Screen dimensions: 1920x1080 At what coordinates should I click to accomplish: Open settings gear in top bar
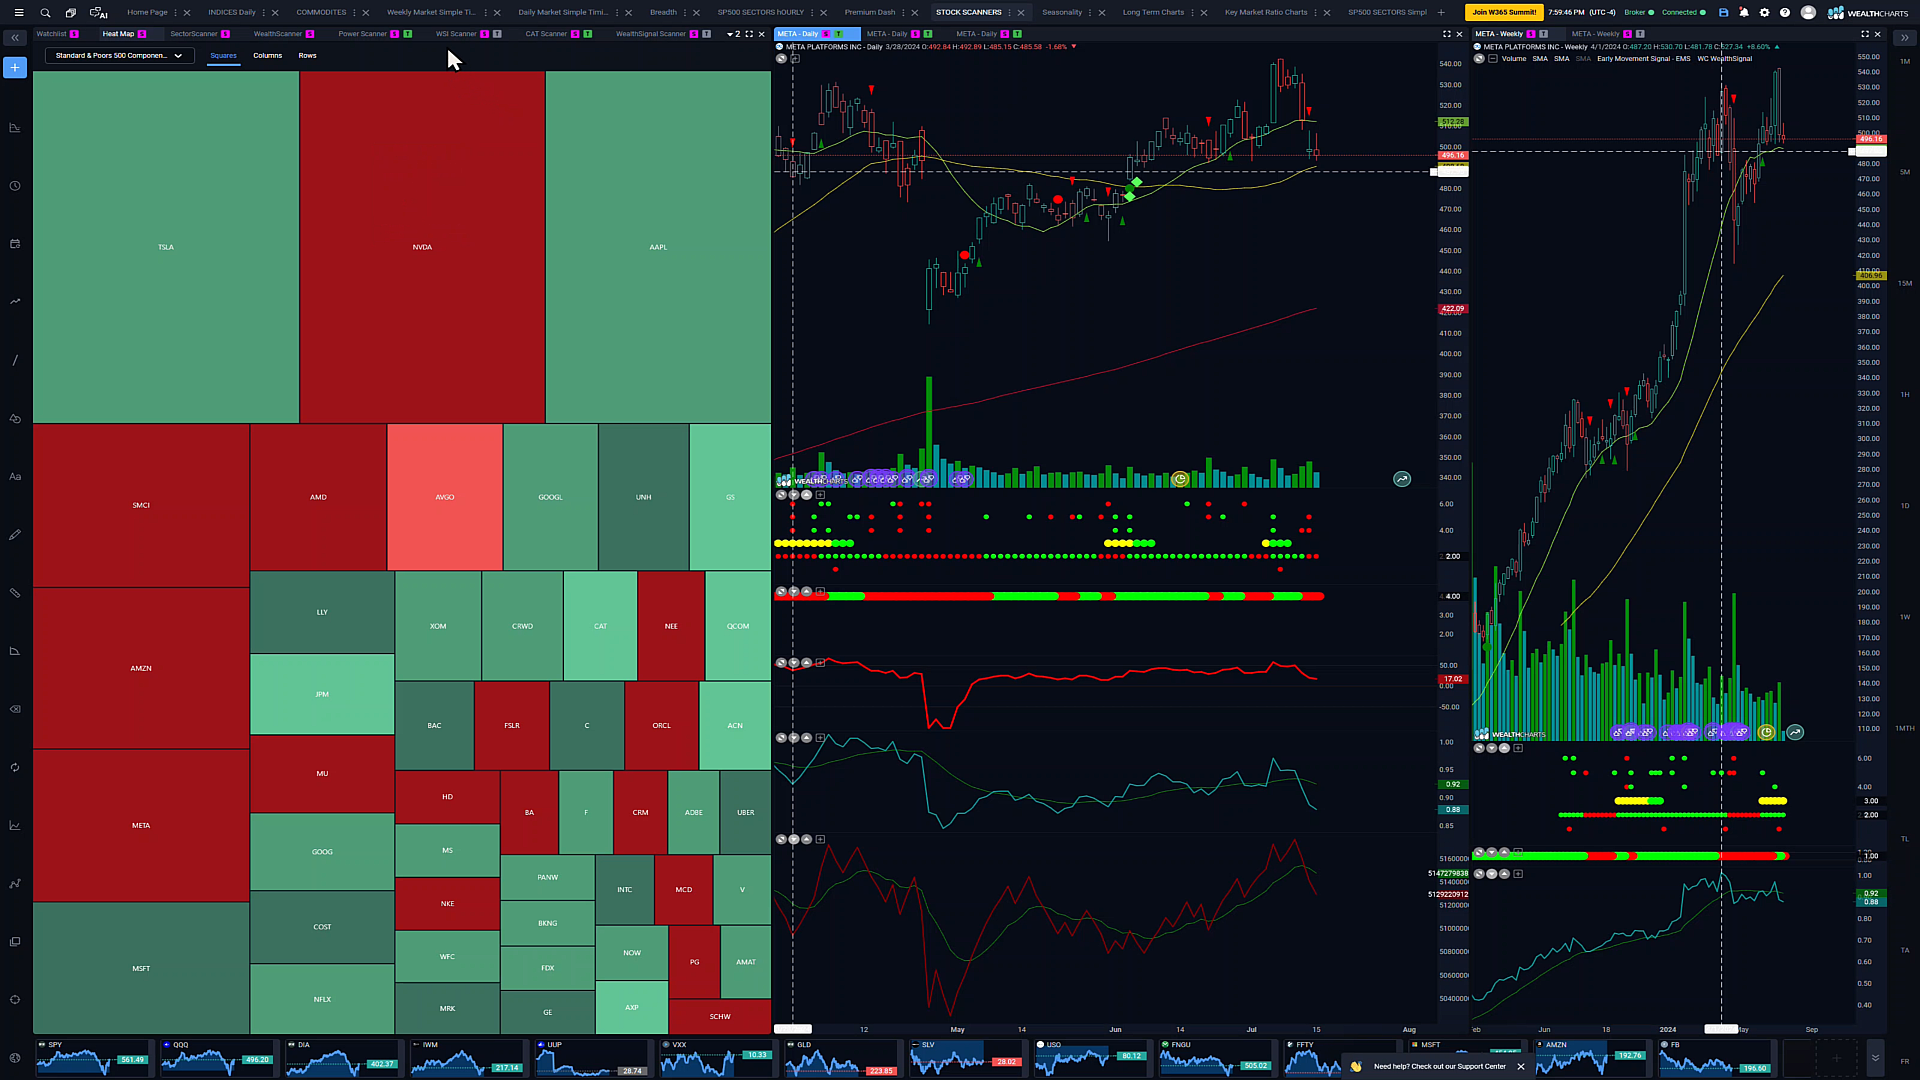pyautogui.click(x=1764, y=12)
